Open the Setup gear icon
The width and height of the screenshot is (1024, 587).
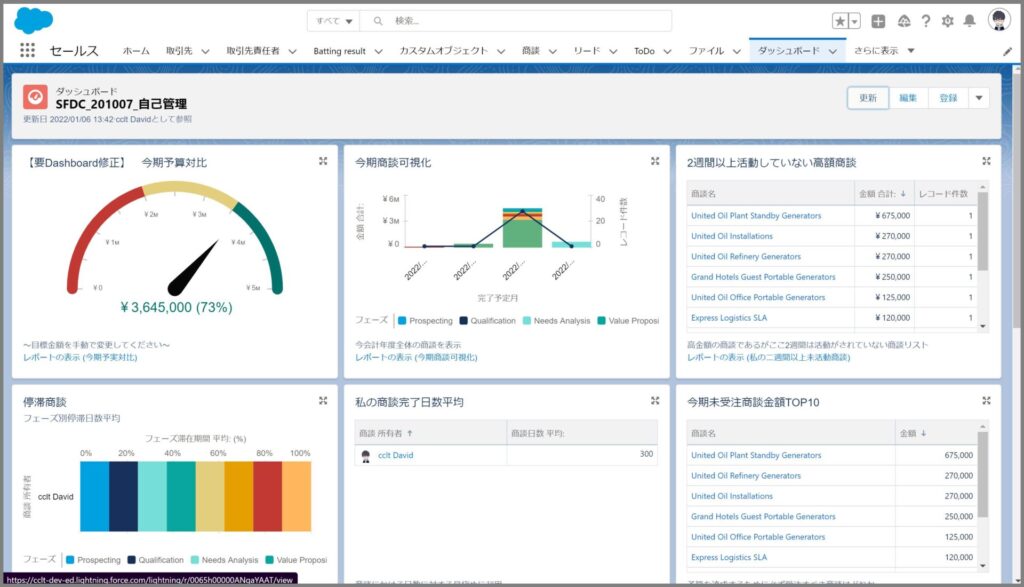[x=947, y=21]
